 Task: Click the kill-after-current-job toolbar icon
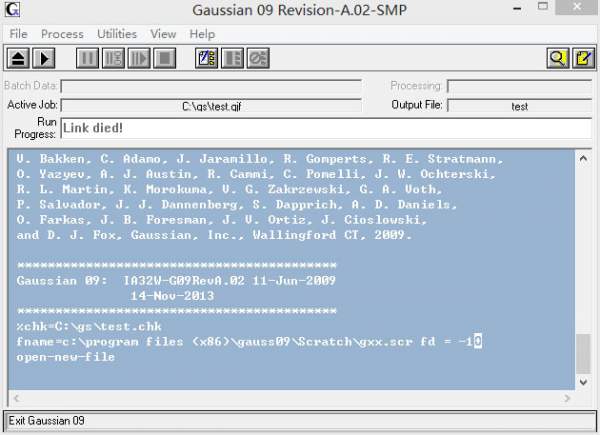tap(258, 59)
